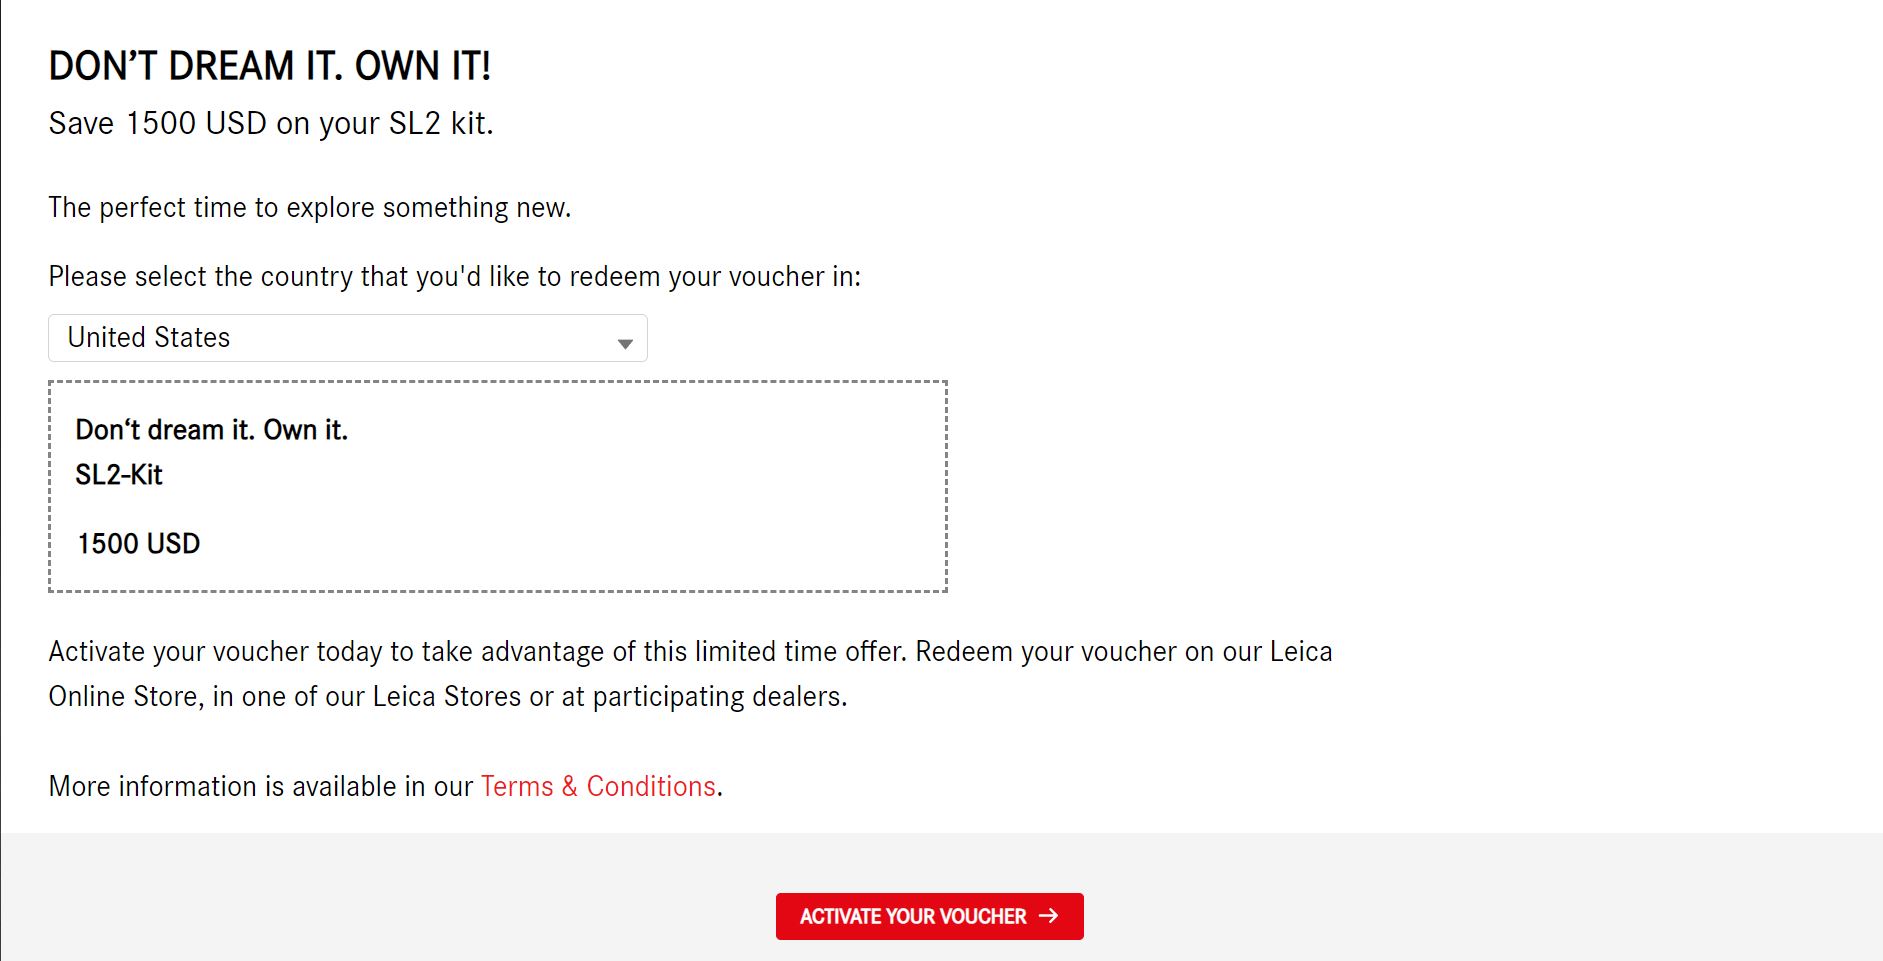This screenshot has height=961, width=1883.
Task: Click the caret arrow of the country selector
Action: 625,344
